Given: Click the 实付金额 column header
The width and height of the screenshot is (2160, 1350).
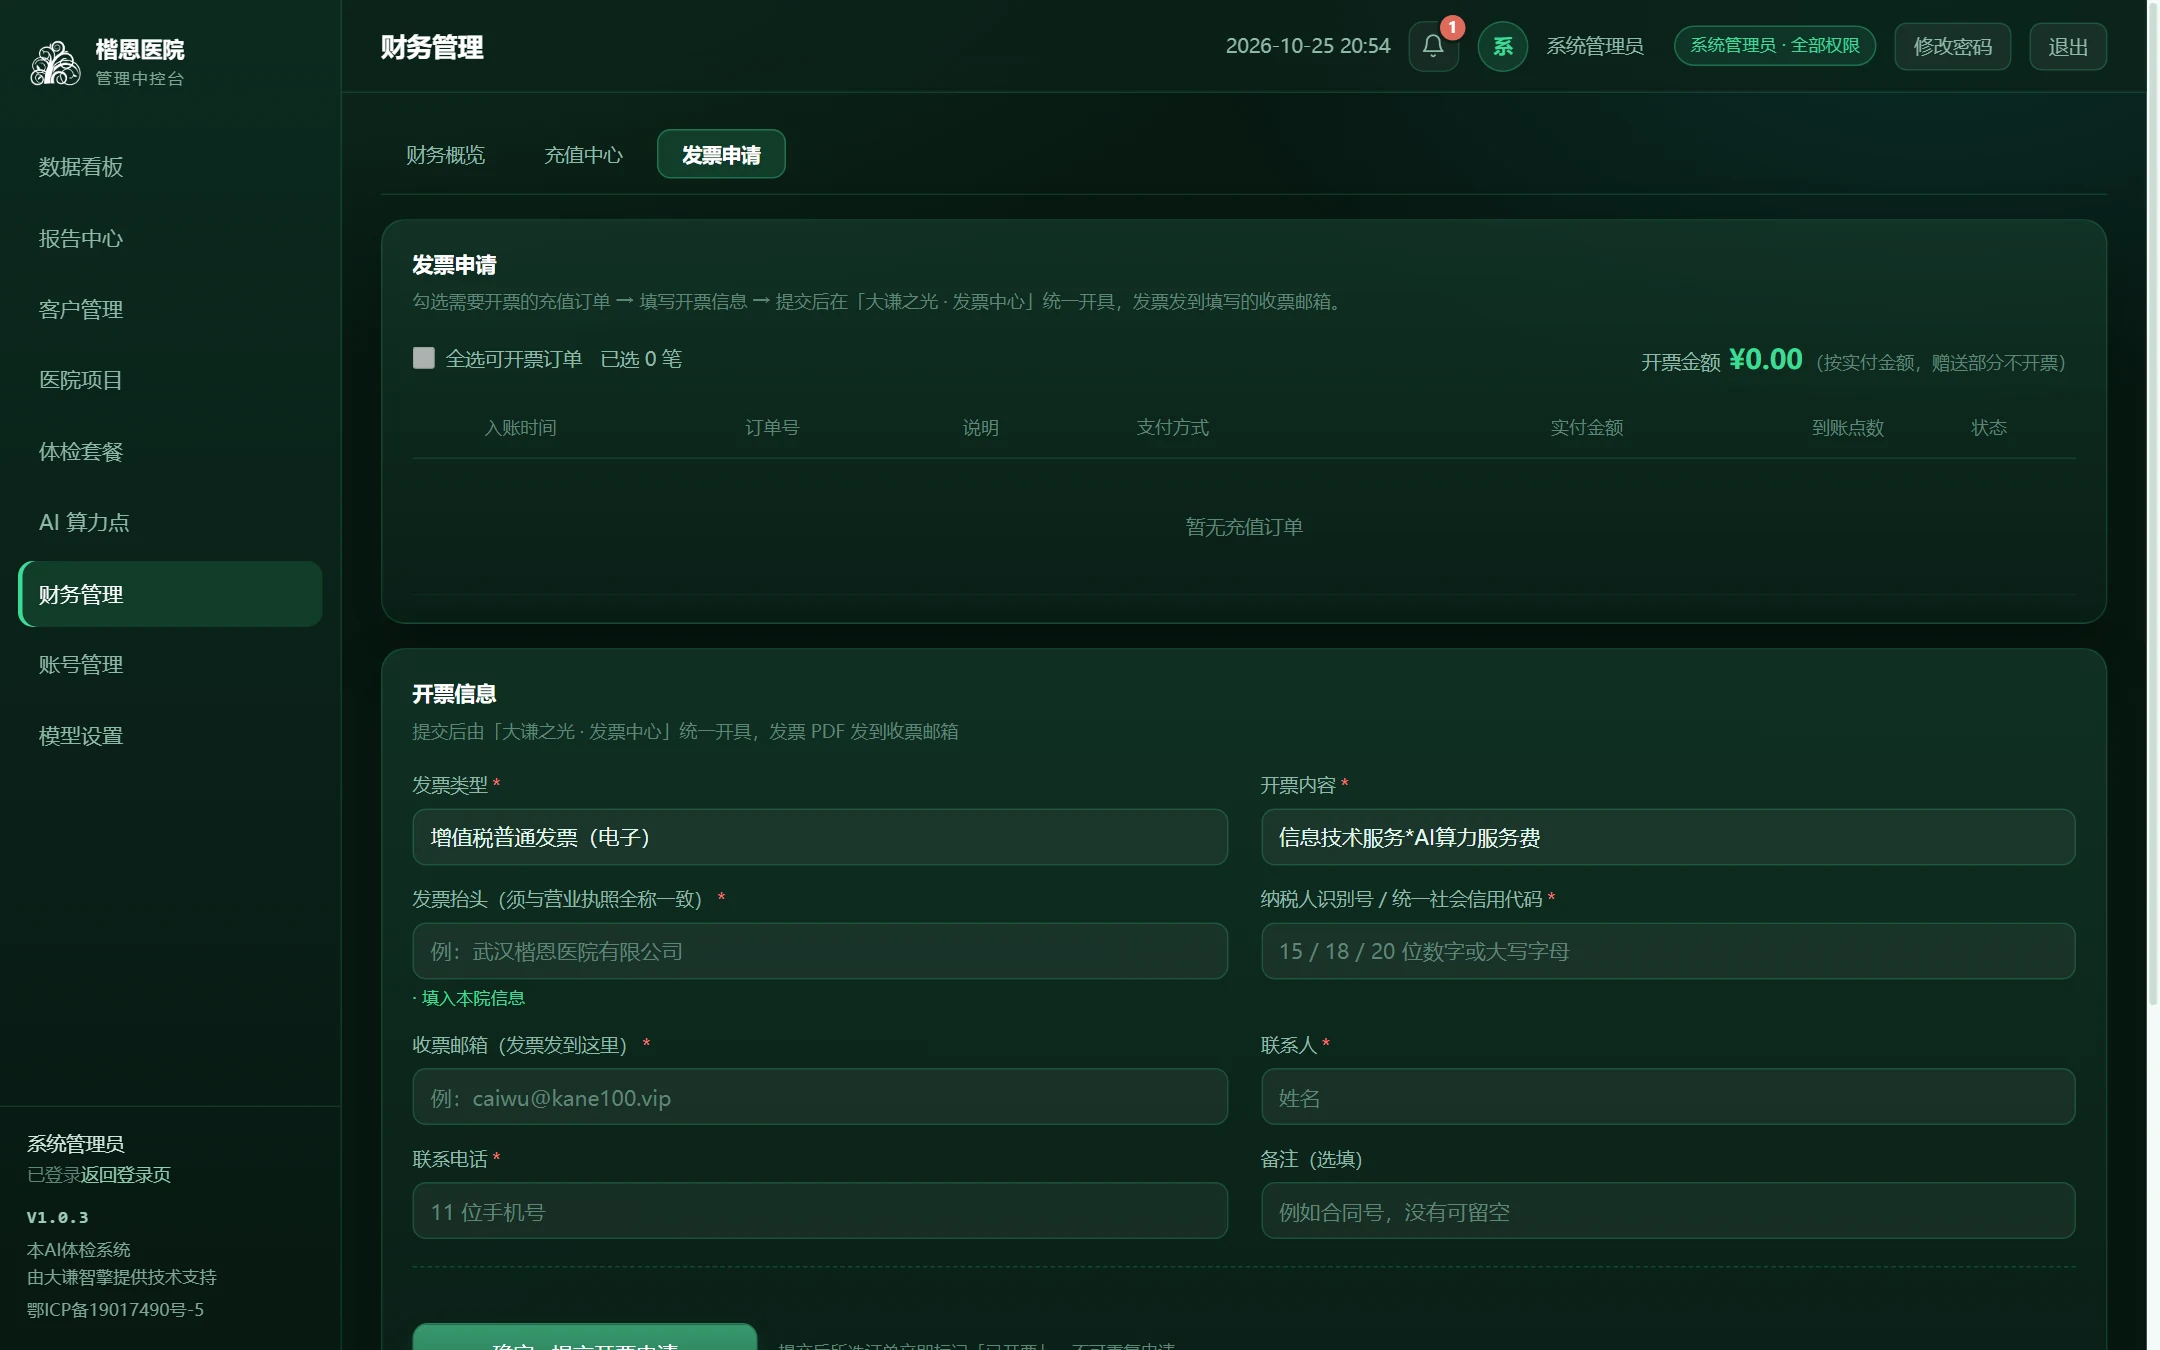Looking at the screenshot, I should coord(1587,428).
